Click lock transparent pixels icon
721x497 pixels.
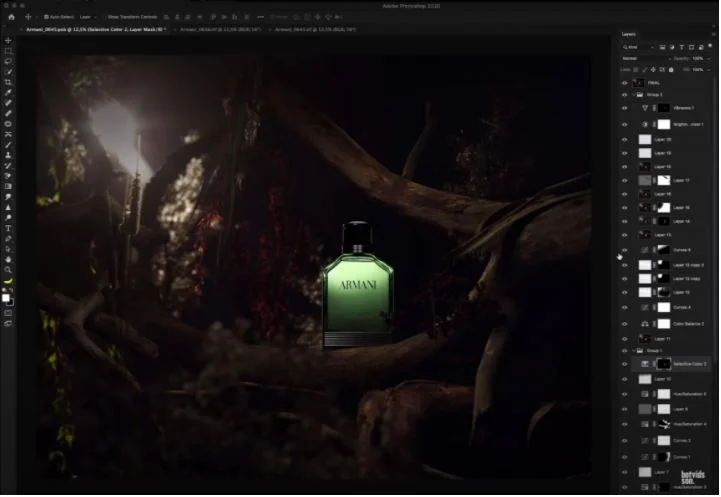point(636,70)
